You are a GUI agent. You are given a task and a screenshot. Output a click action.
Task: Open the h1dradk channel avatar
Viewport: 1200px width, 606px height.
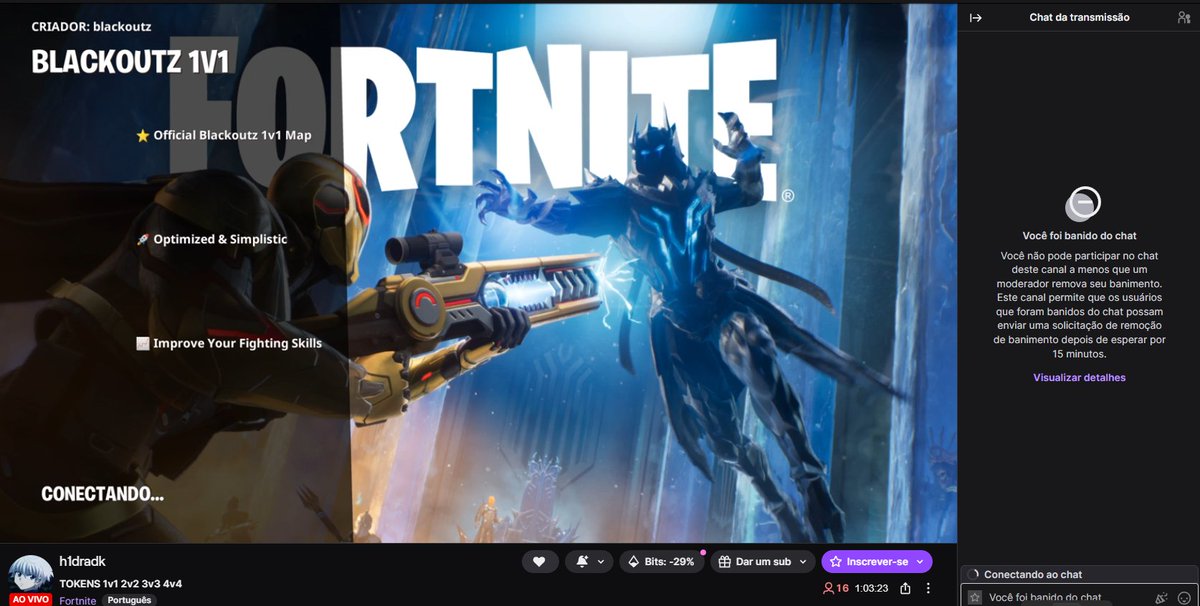tap(30, 576)
